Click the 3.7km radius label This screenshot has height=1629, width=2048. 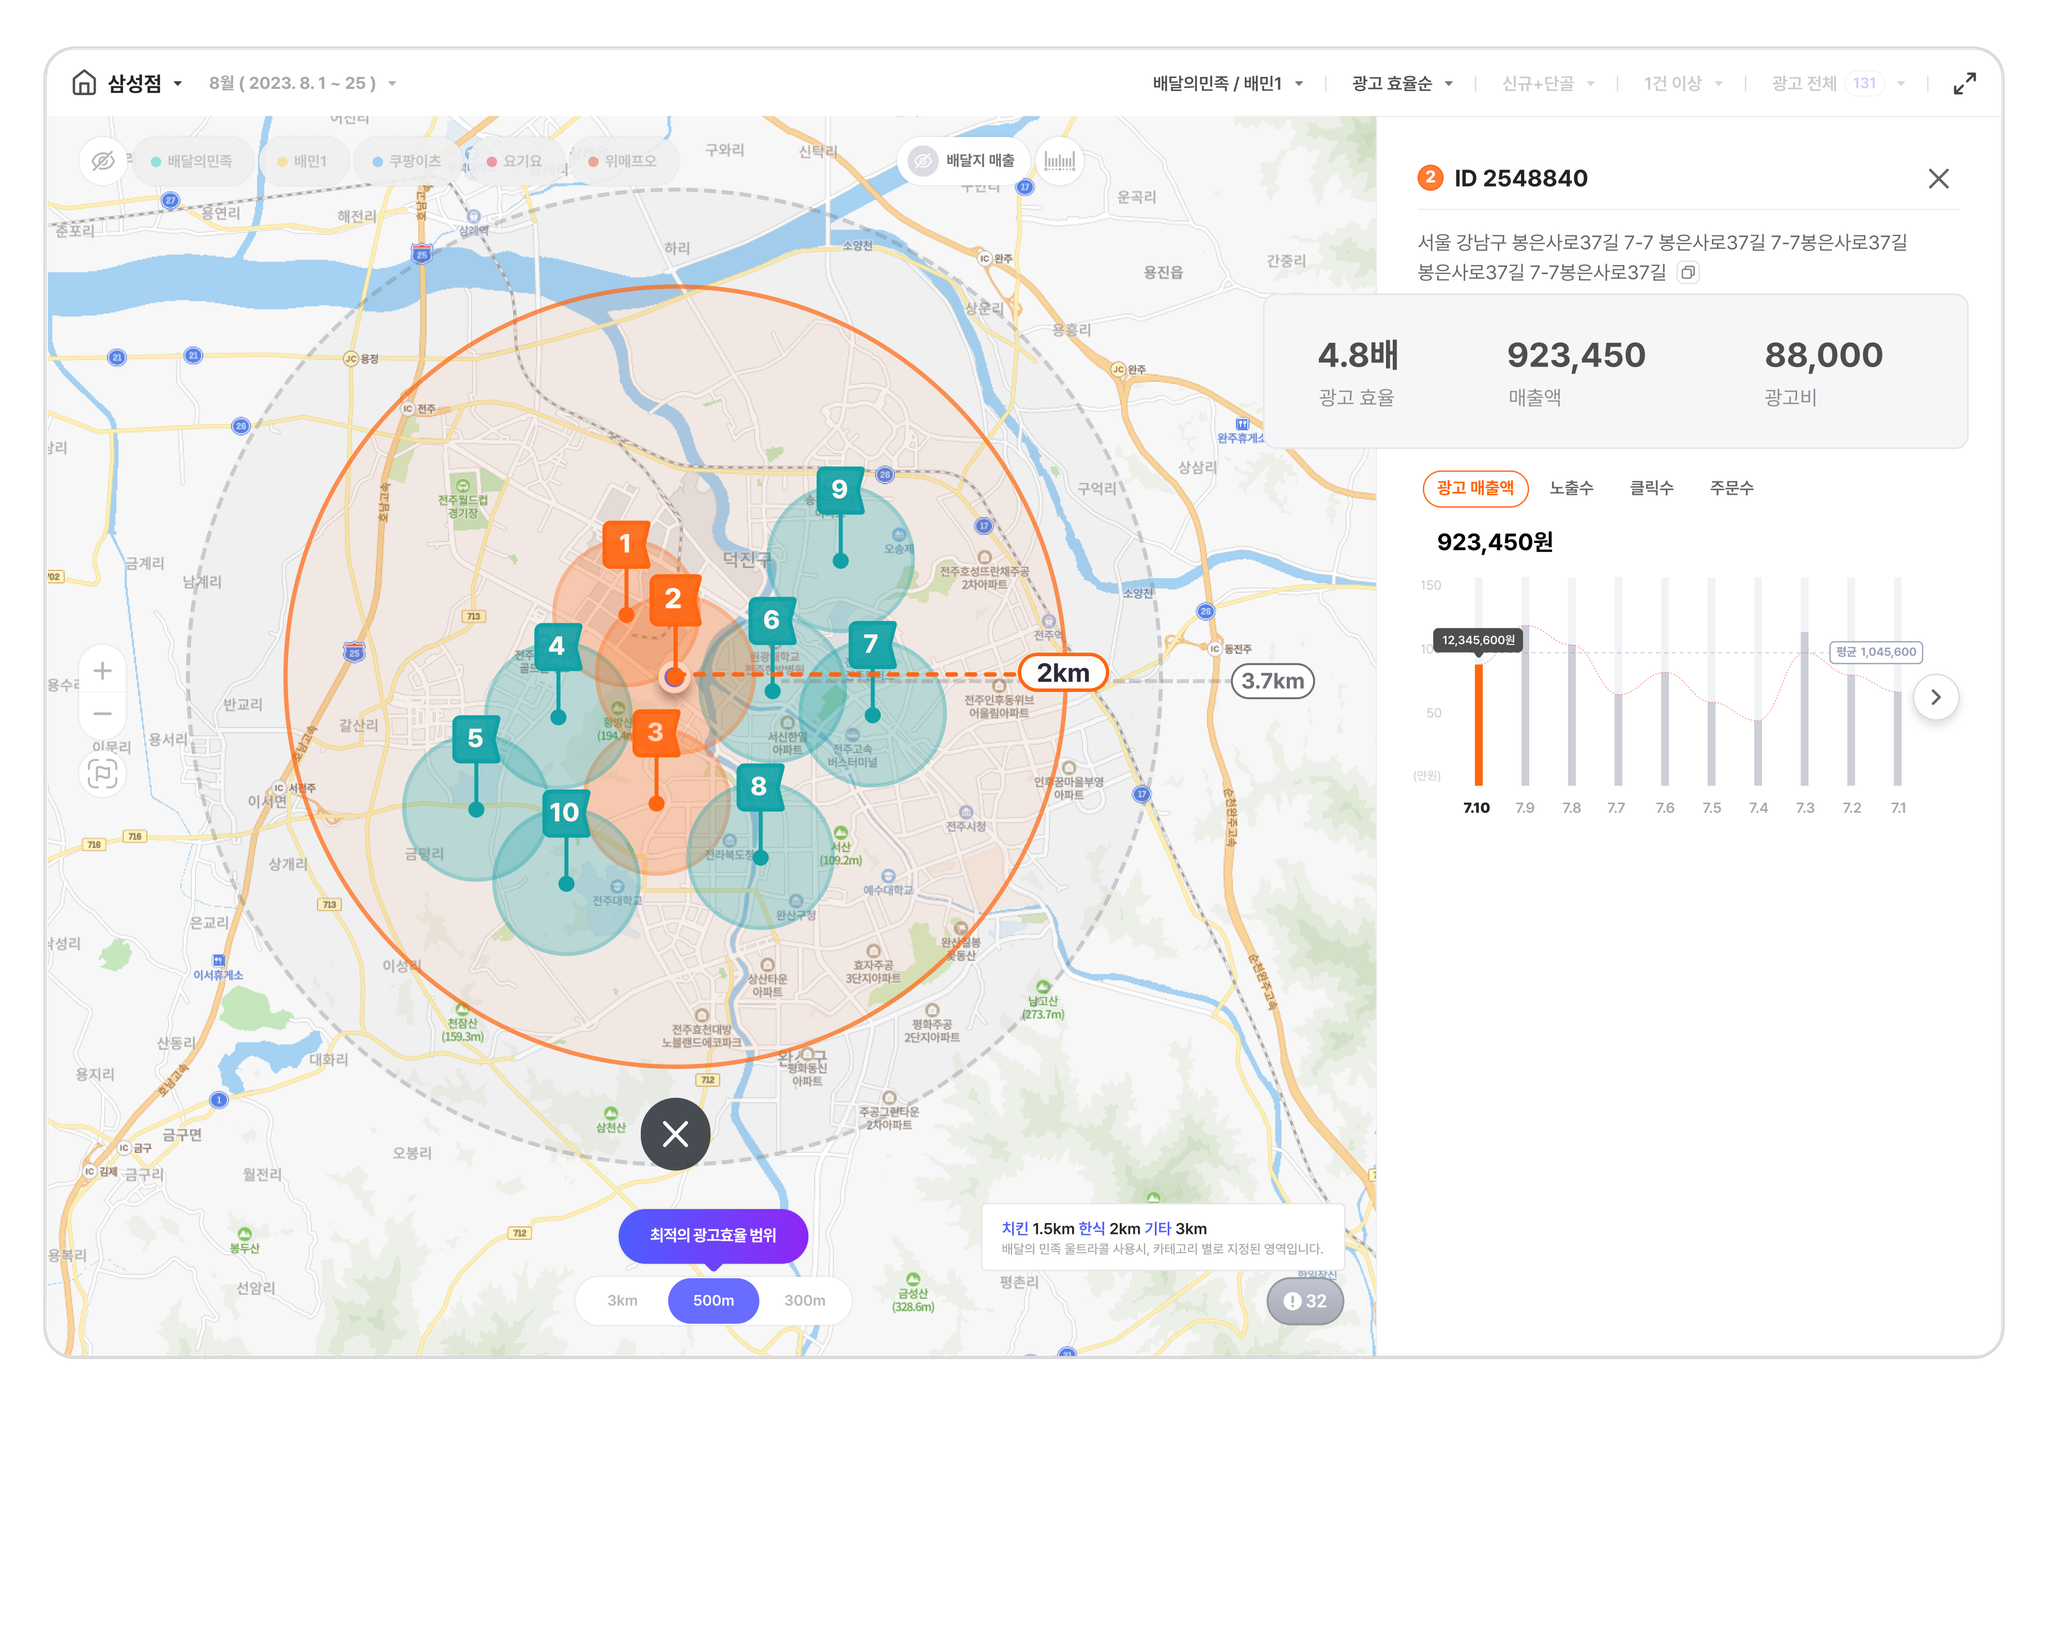1272,681
